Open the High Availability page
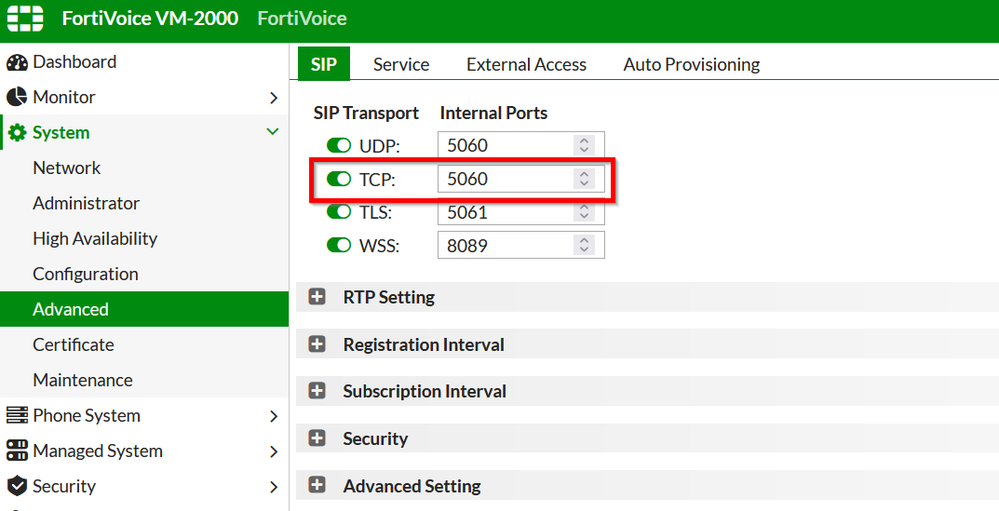This screenshot has width=999, height=511. (95, 238)
